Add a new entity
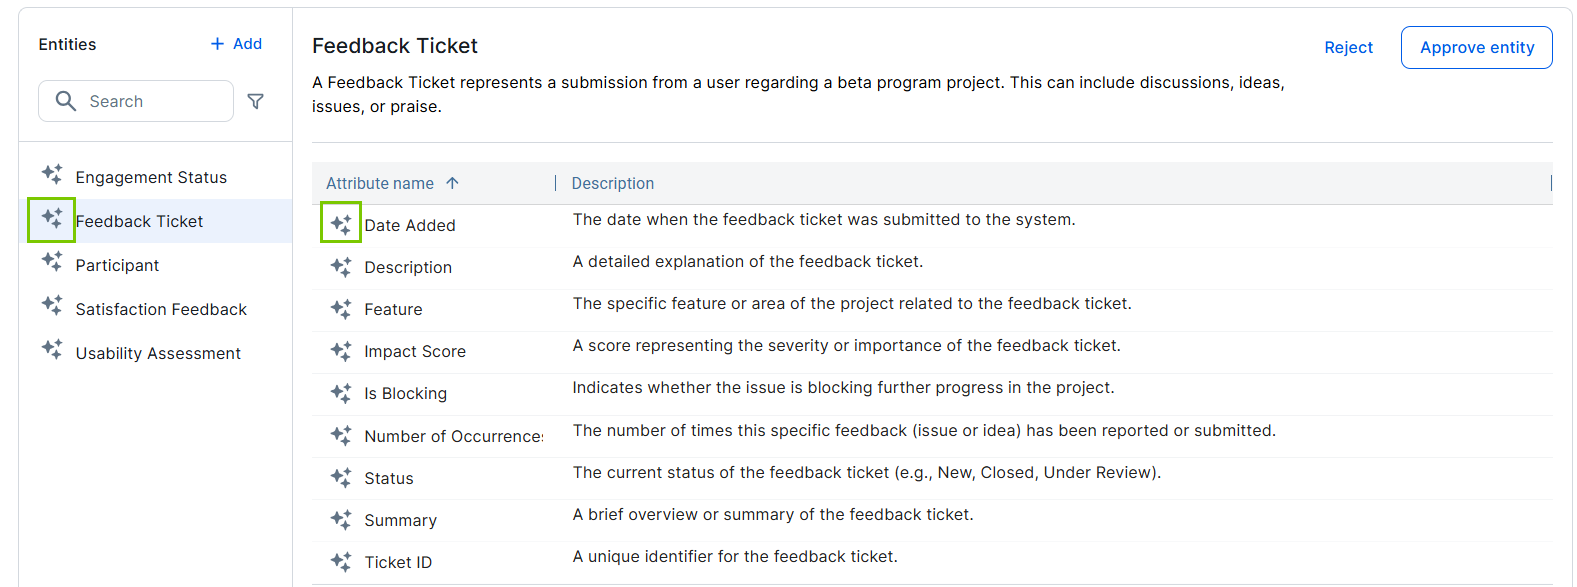The height and width of the screenshot is (587, 1577). pos(236,44)
